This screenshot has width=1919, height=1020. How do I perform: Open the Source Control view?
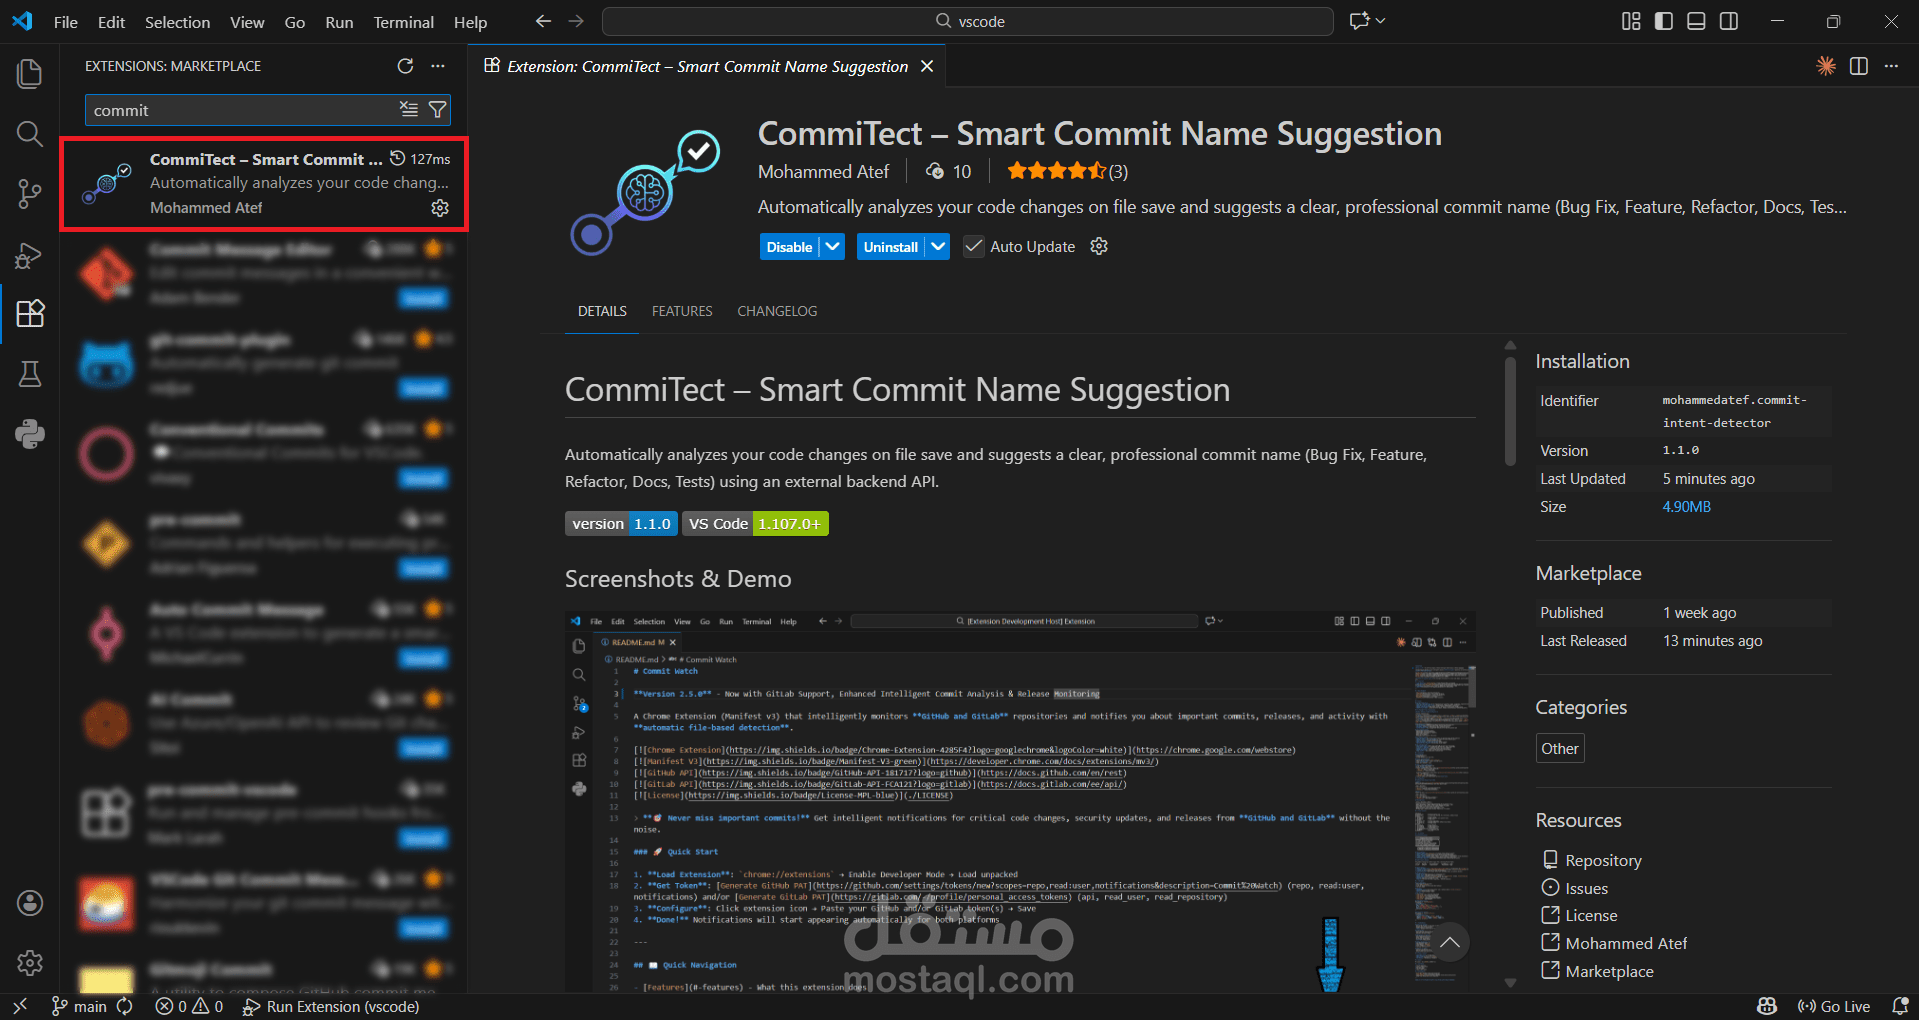[x=30, y=194]
